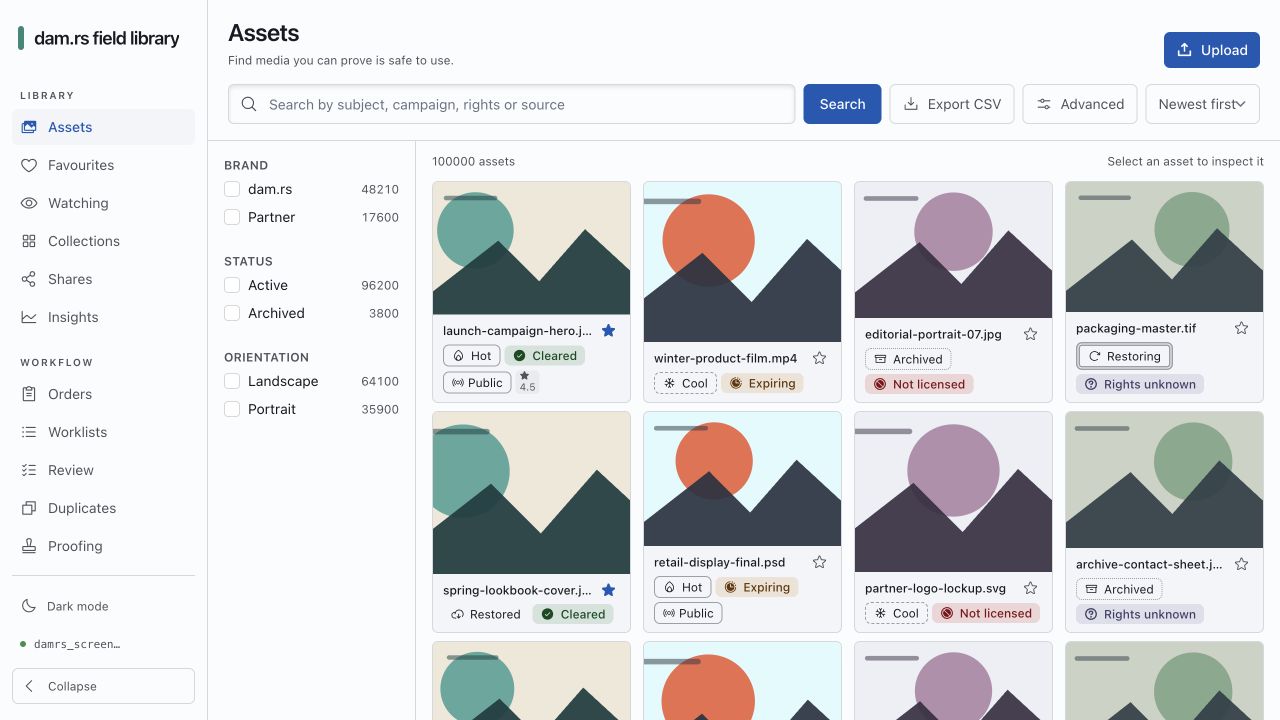The height and width of the screenshot is (720, 1280).
Task: Click the Hot tag on launch-campaign-hero
Action: (471, 355)
